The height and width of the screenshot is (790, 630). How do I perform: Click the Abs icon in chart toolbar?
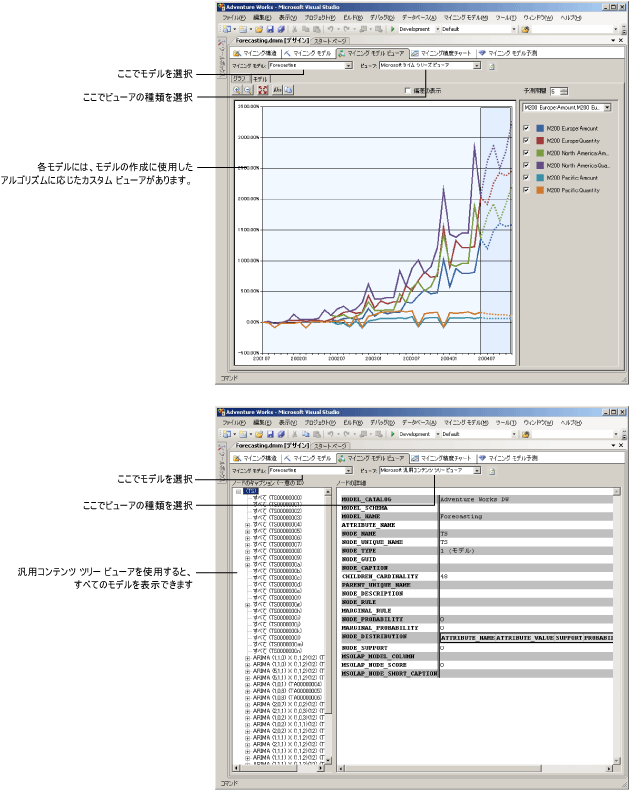pyautogui.click(x=275, y=89)
